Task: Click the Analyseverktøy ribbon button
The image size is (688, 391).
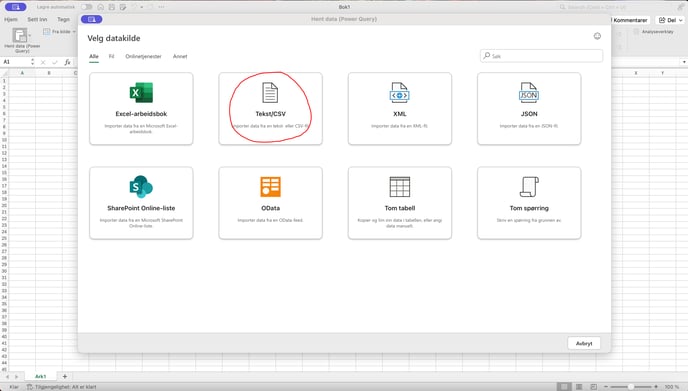Action: coord(654,32)
